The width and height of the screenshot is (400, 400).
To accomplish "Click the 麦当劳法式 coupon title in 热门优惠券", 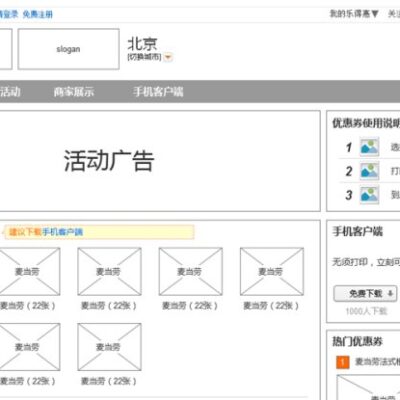I will tap(377, 362).
